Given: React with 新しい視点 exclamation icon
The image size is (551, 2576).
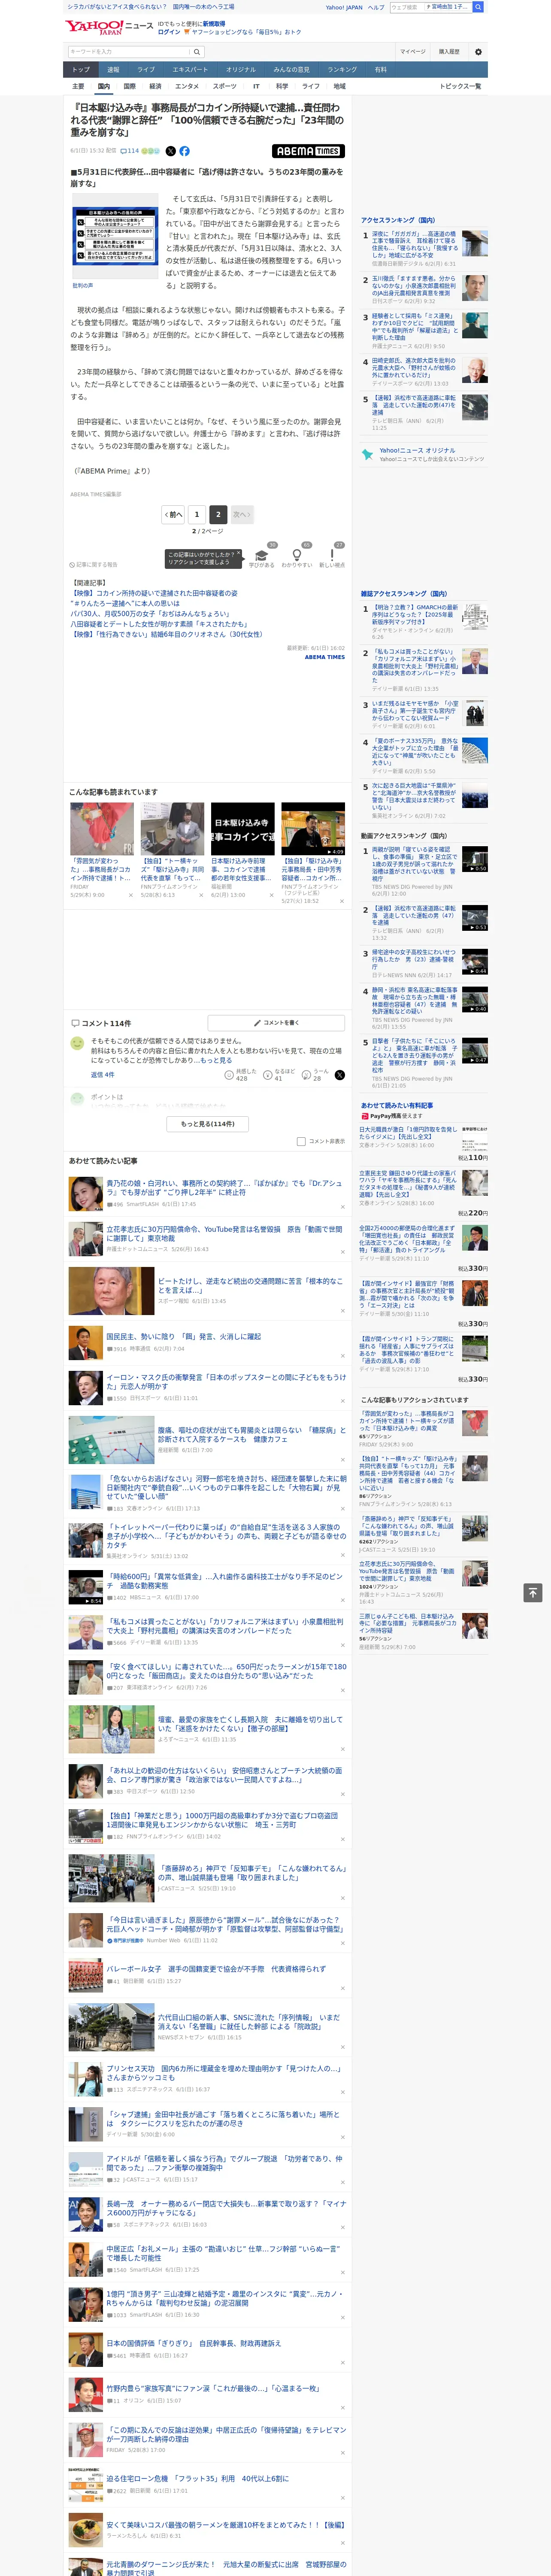Looking at the screenshot, I should click(x=332, y=555).
